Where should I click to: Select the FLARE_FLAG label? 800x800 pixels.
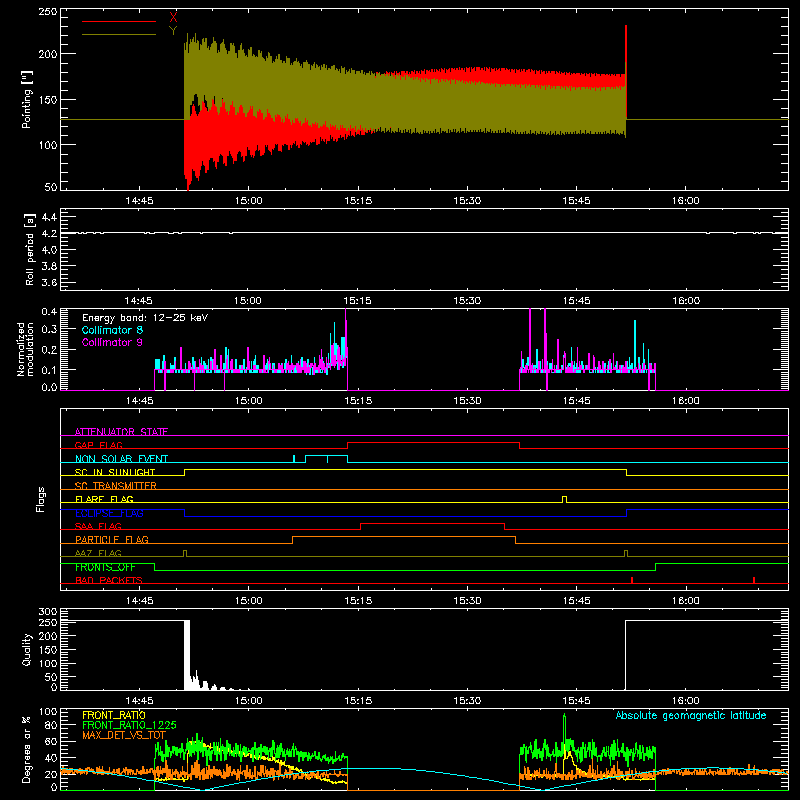104,499
